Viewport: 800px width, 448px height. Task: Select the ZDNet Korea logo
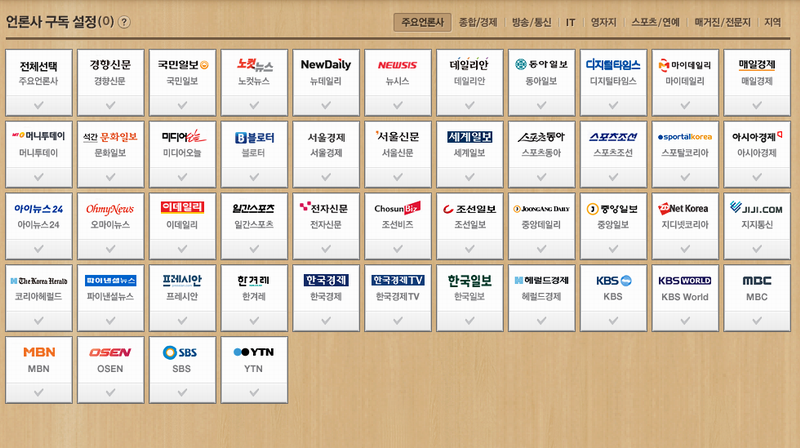(x=683, y=208)
